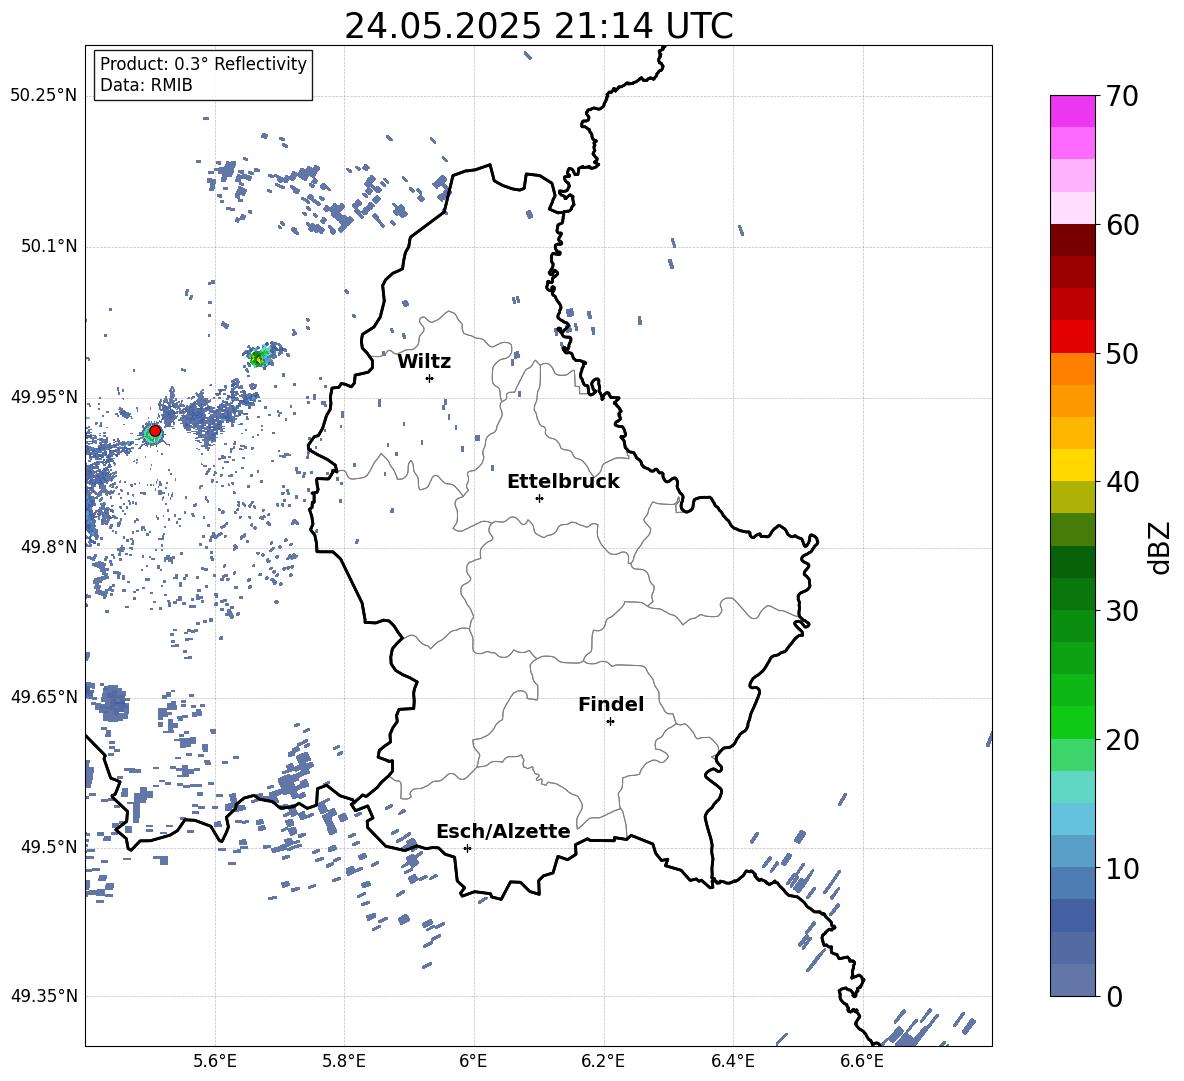The width and height of the screenshot is (1184, 1081).
Task: Click the 10 value on the colorbar
Action: click(x=1122, y=869)
